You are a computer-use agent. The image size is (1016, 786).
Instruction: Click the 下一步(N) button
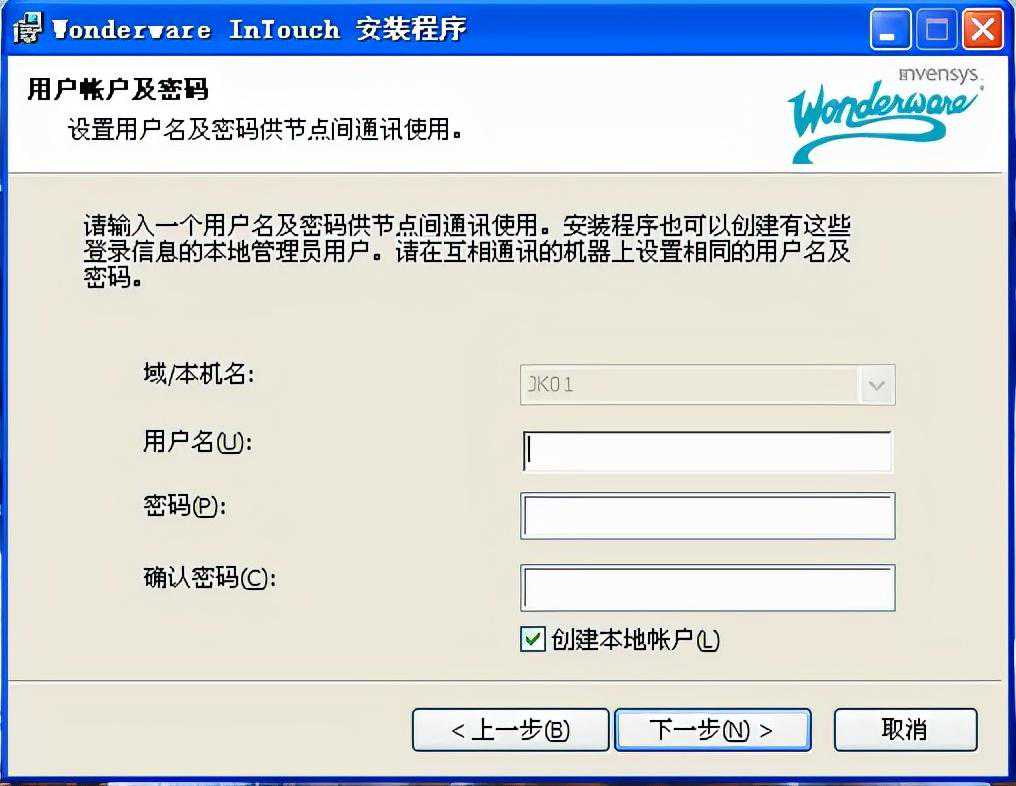[713, 730]
